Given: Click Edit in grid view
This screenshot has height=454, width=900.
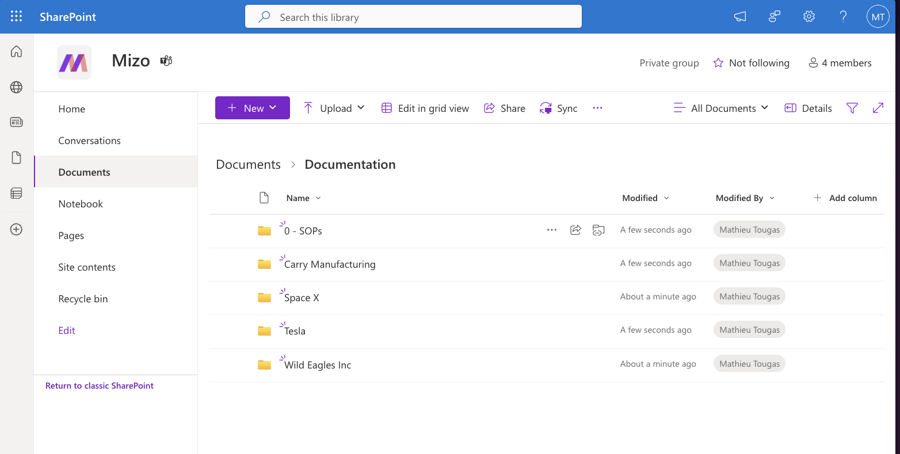Looking at the screenshot, I should coord(425,108).
